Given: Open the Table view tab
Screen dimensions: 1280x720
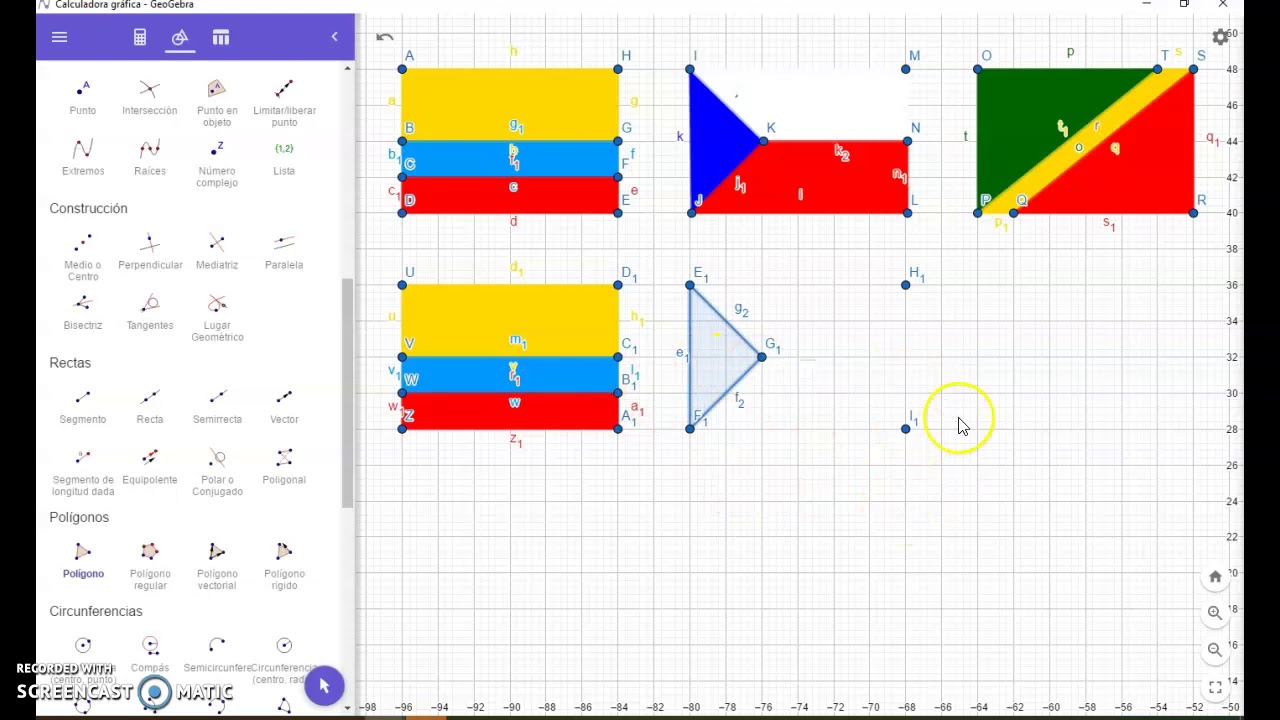Looking at the screenshot, I should click(221, 37).
